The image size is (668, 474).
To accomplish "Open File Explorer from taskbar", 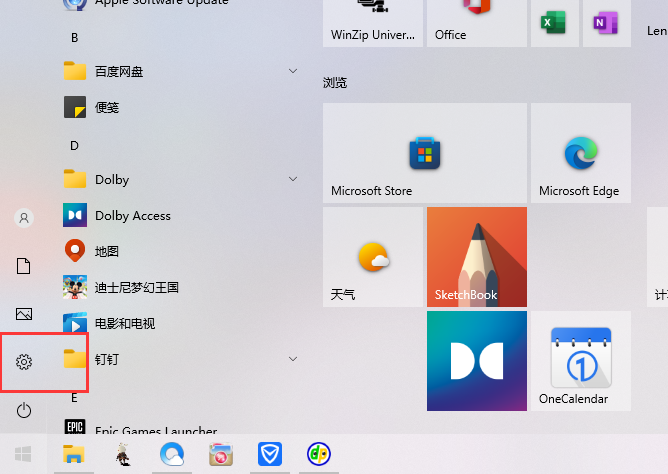I will pyautogui.click(x=74, y=454).
